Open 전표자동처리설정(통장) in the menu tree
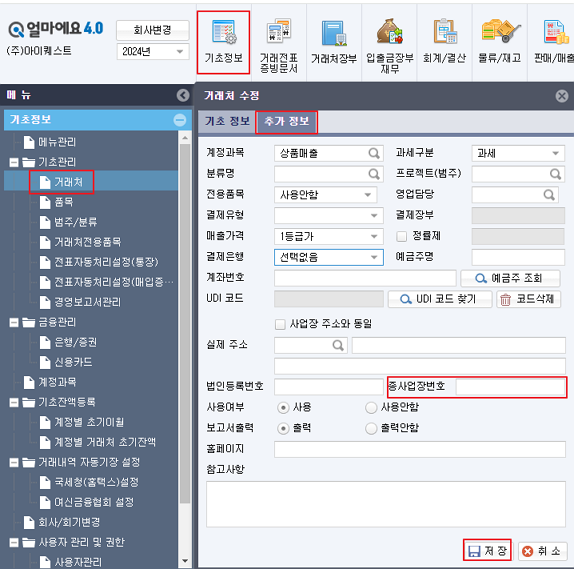Screen dimensions: 574x569 pyautogui.click(x=99, y=262)
